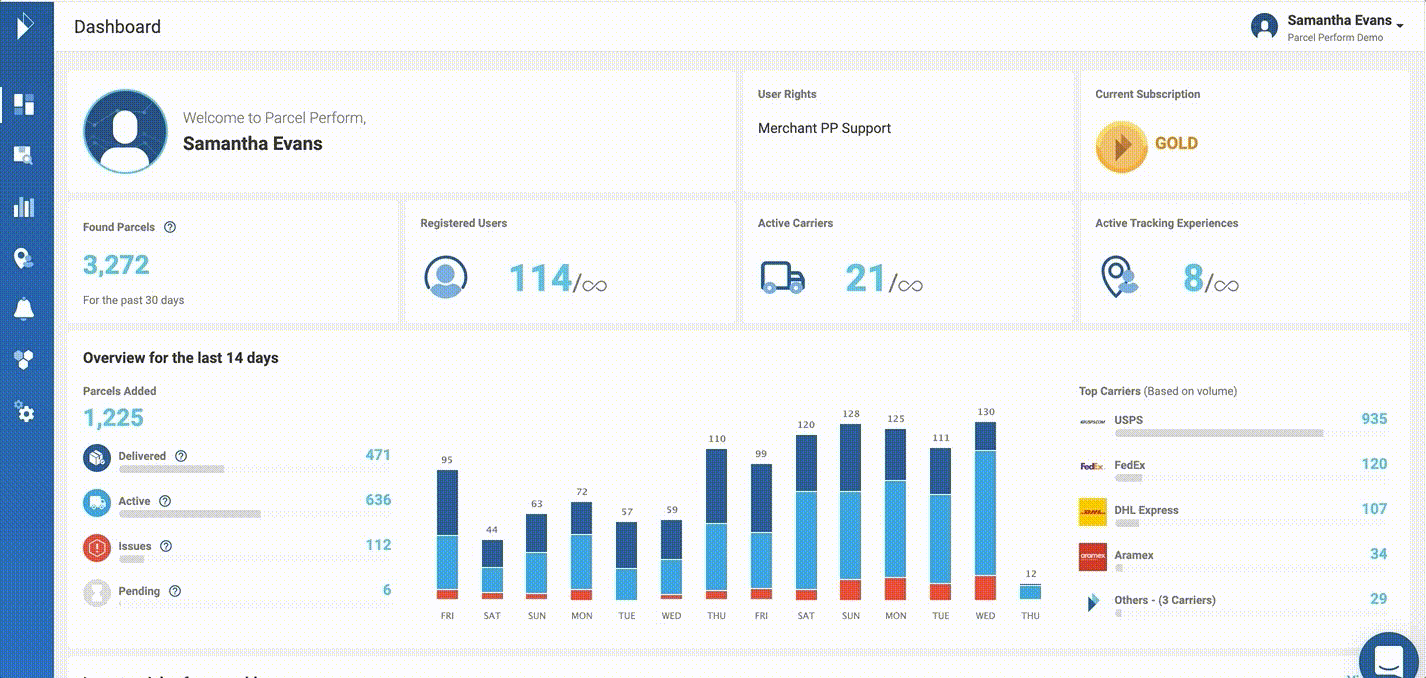Click the Wednesday bar labeled 130
The image size is (1426, 678).
point(985,510)
